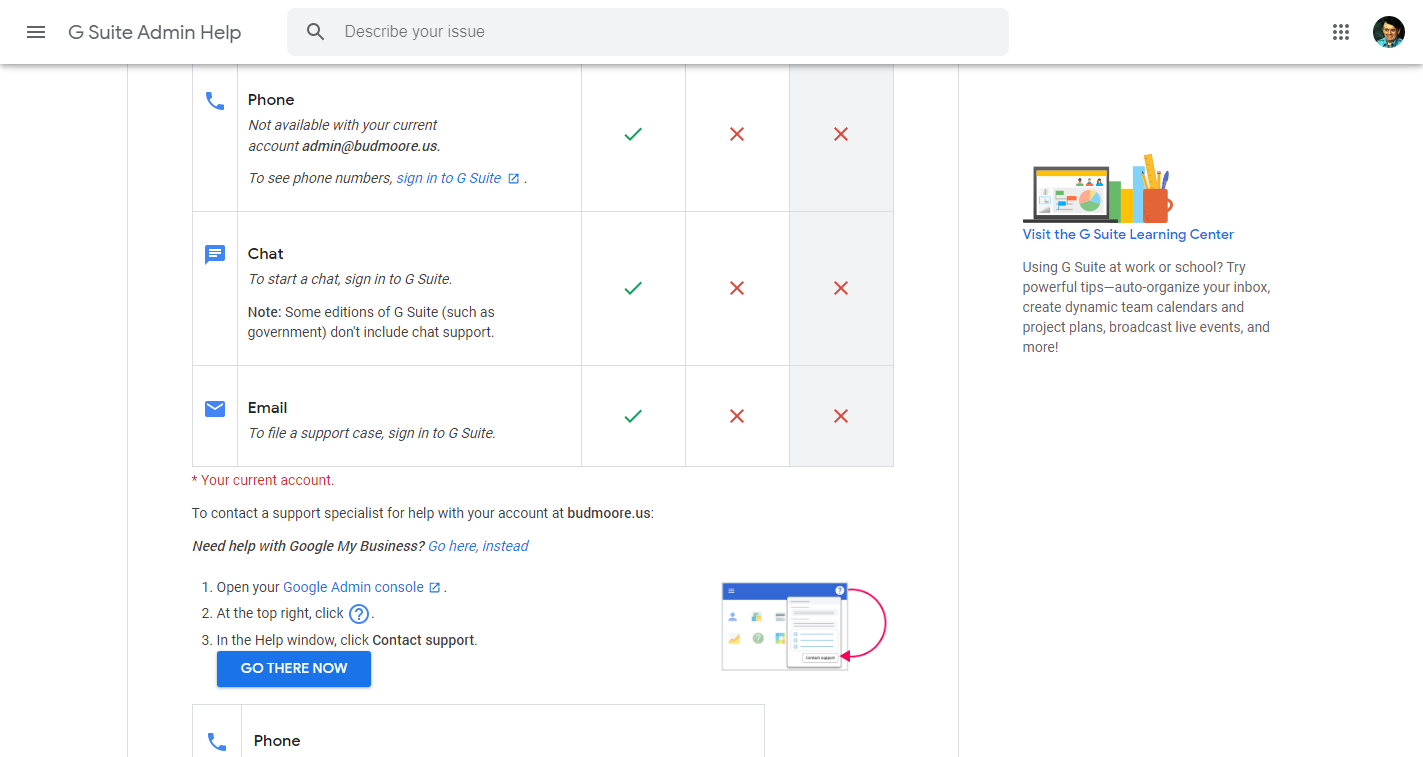Viewport: 1423px width, 757px height.
Task: Click the green checkmark in Chat row
Action: pos(633,288)
